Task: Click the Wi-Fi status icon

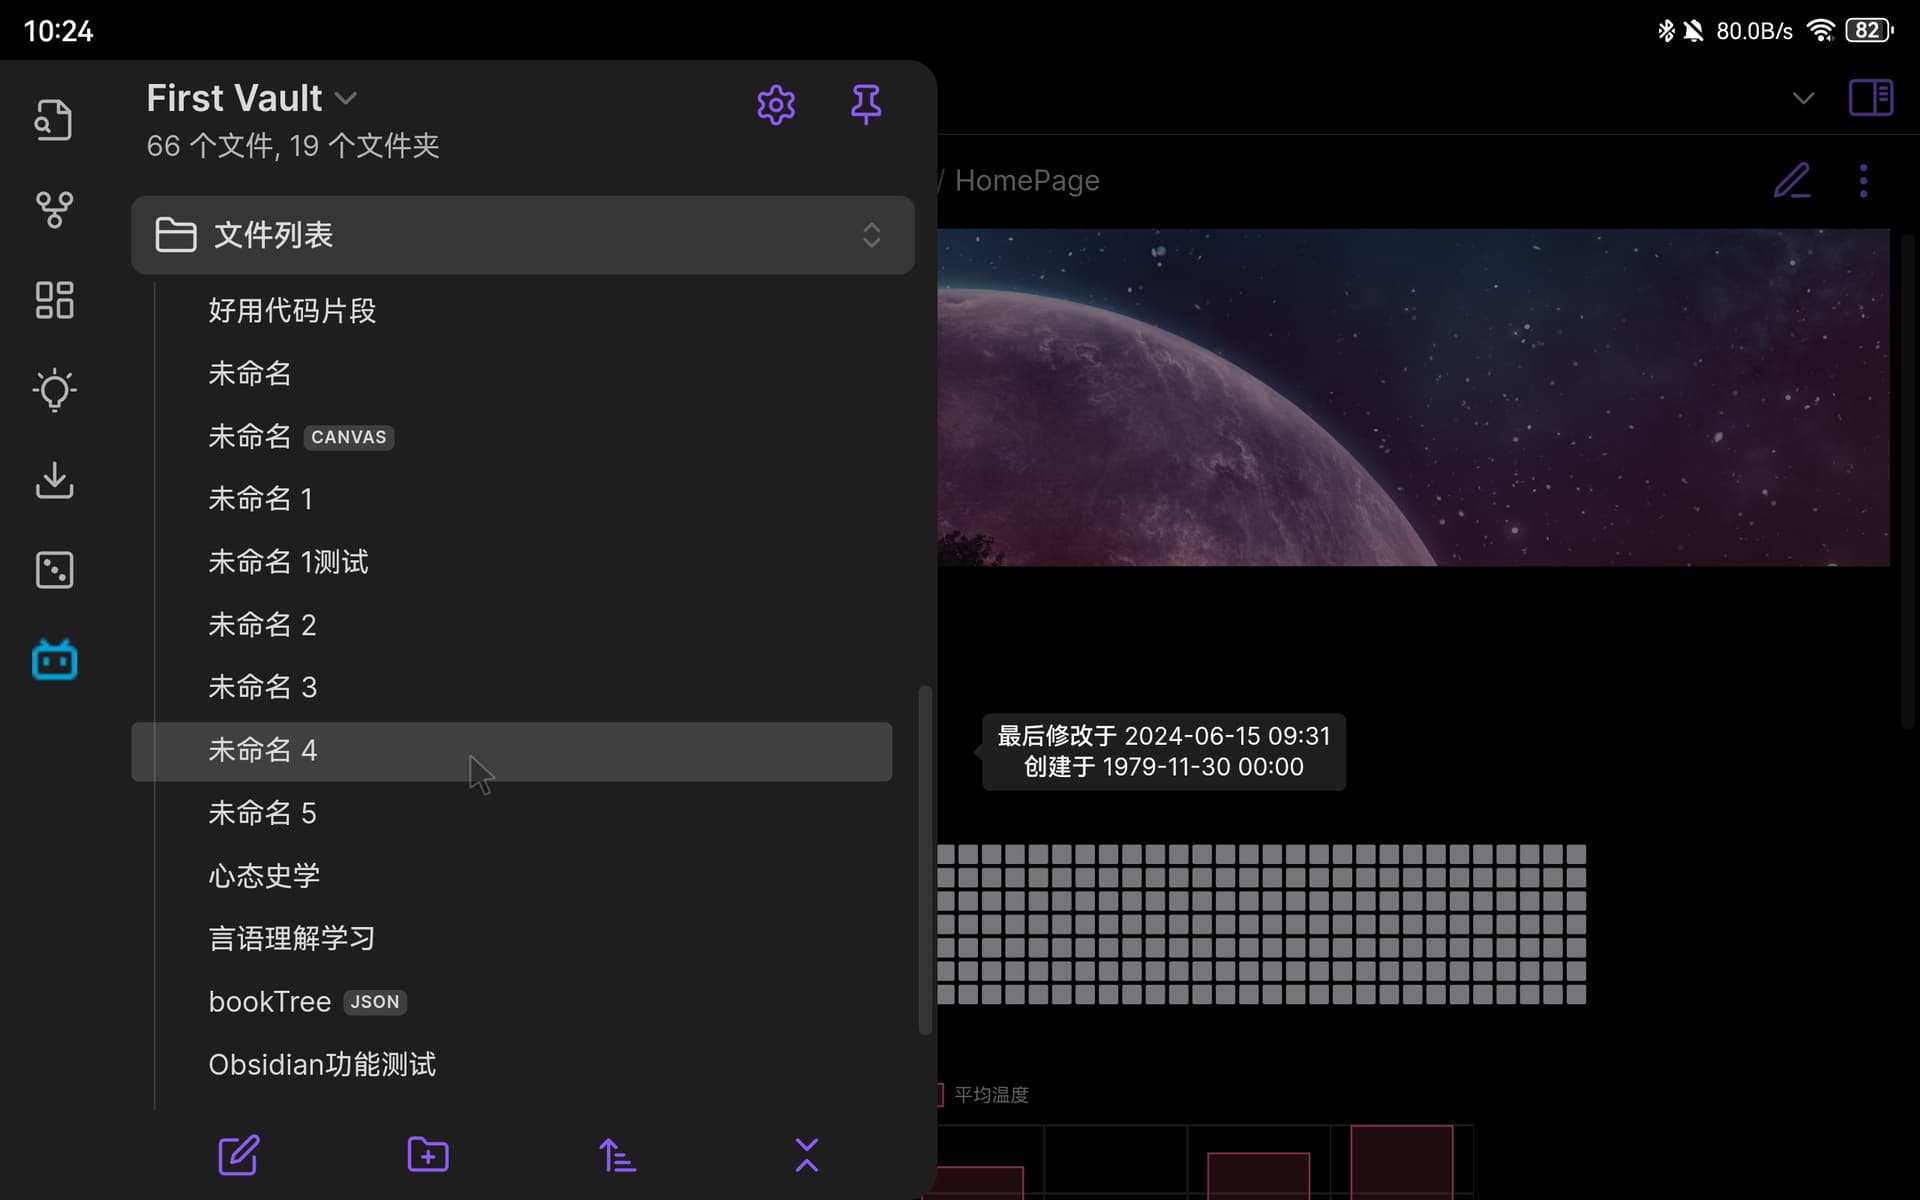Action: 1821,31
